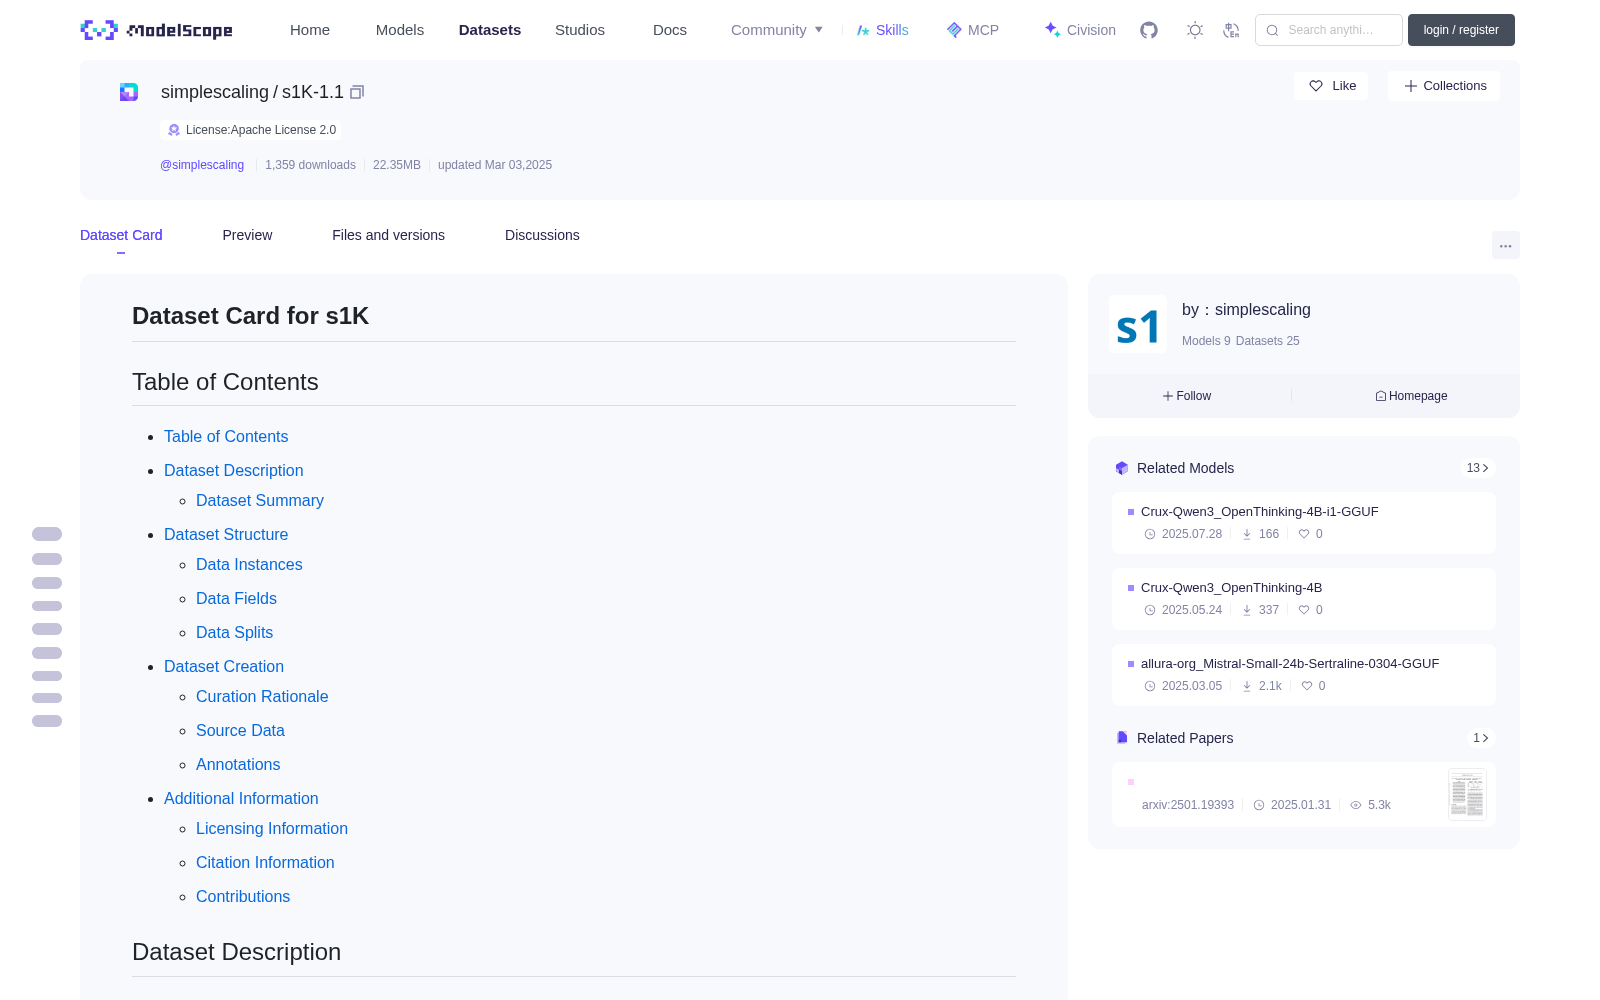Screen dimensions: 1600x1000
Task: Jump to Data Instances link
Action: [x=249, y=564]
